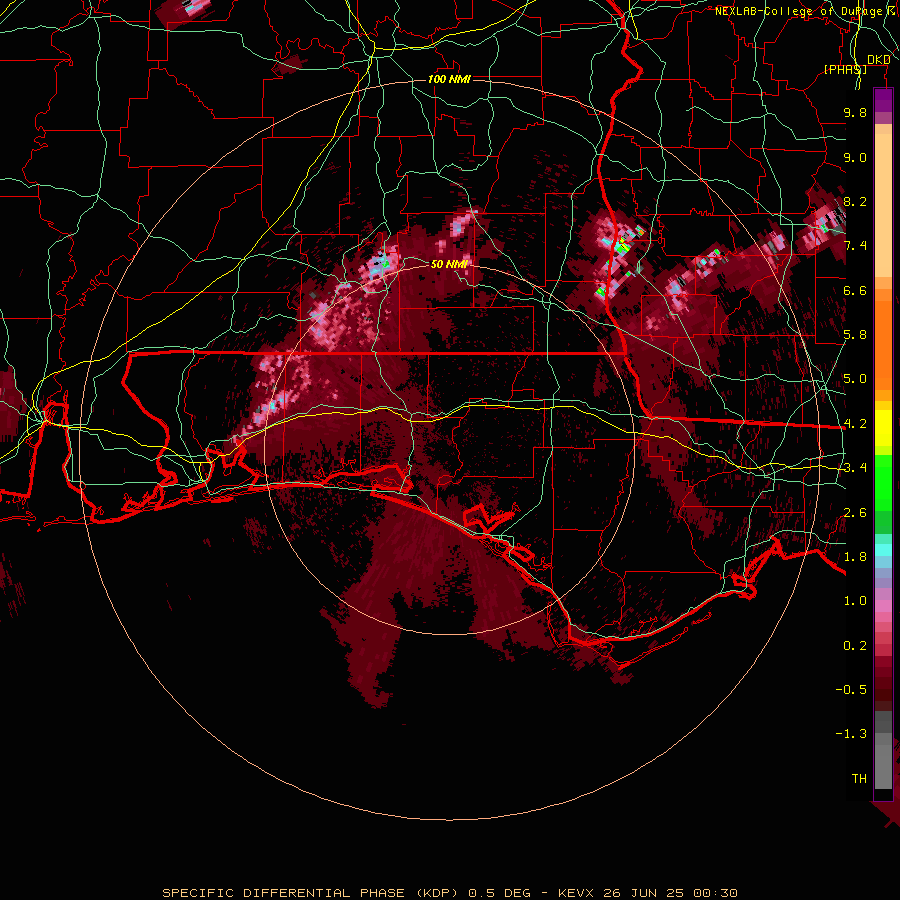
Task: Click the 8.2 value on color scale
Action: [x=855, y=201]
